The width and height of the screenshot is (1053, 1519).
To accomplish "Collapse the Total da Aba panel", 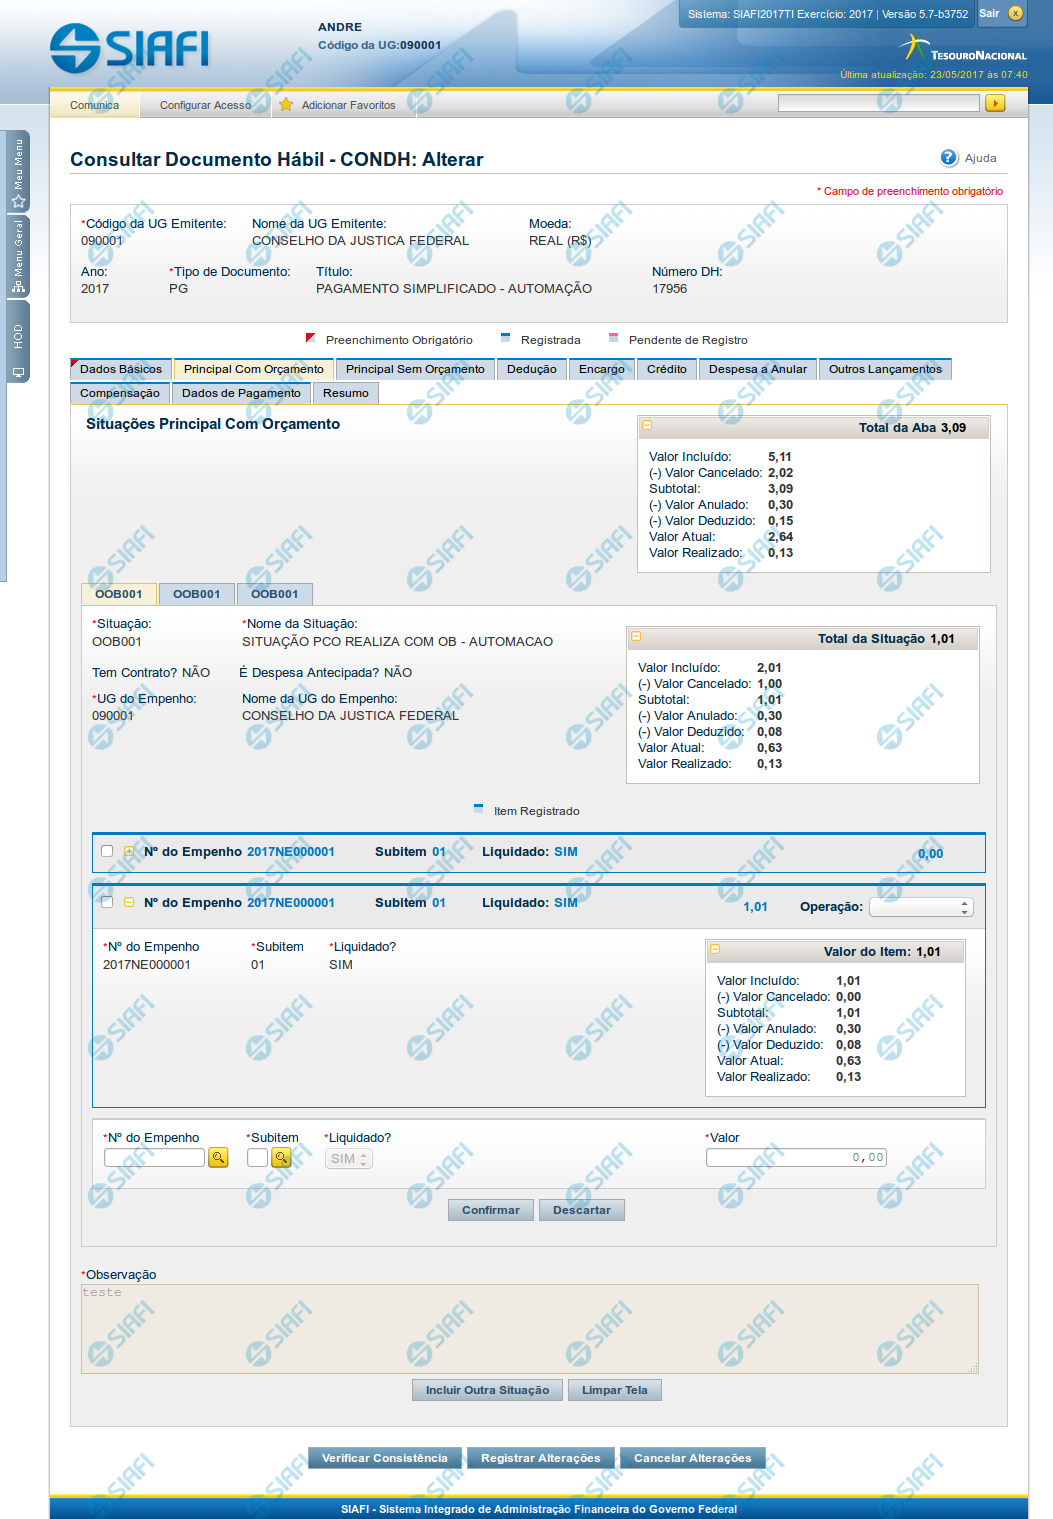I will click(647, 426).
